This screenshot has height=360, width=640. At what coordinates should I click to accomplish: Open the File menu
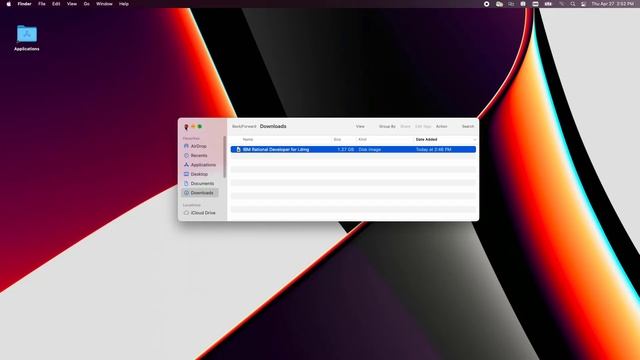click(x=42, y=4)
